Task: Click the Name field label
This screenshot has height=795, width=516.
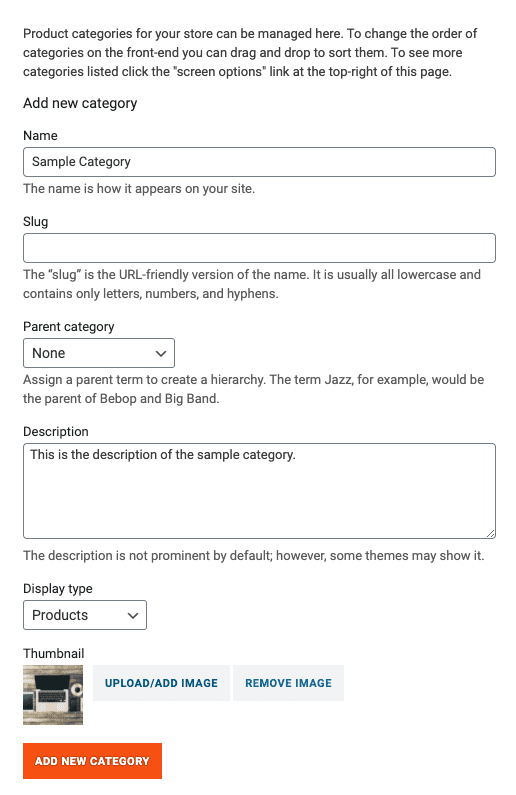Action: (40, 135)
